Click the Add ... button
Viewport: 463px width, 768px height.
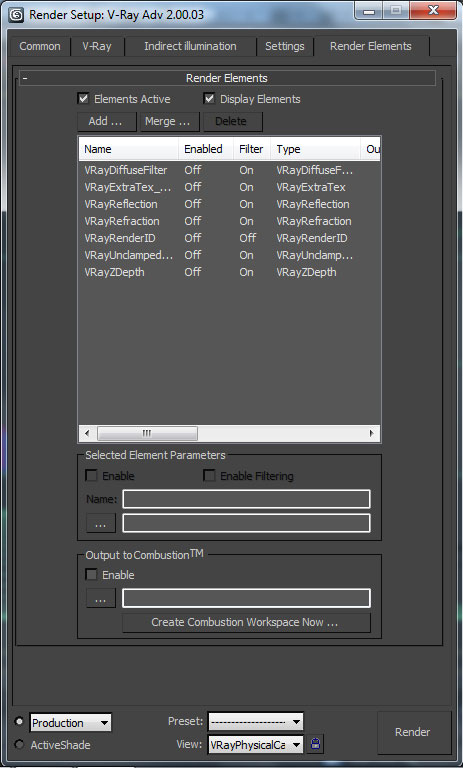[106, 121]
